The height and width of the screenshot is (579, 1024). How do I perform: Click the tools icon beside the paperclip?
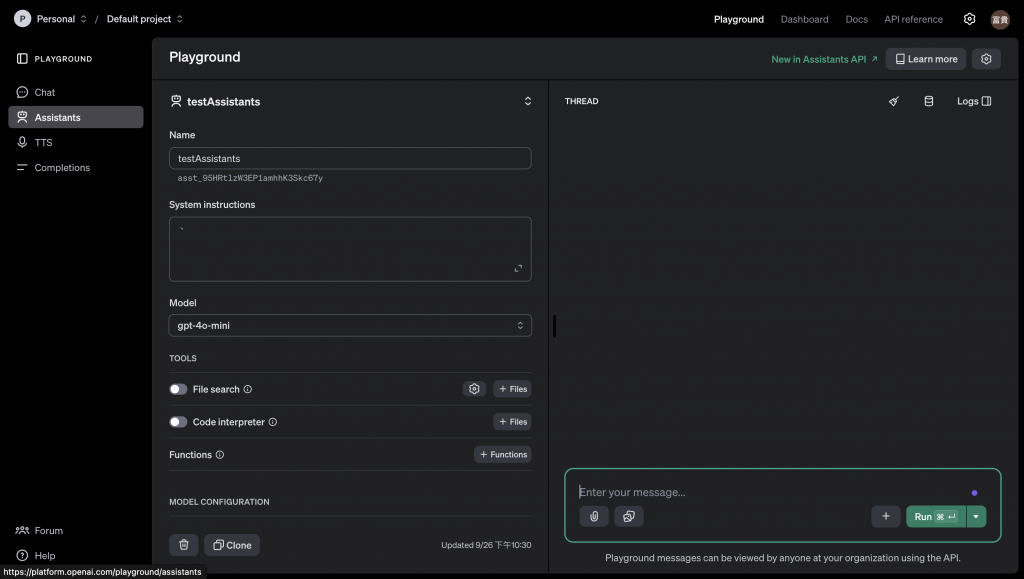[629, 516]
